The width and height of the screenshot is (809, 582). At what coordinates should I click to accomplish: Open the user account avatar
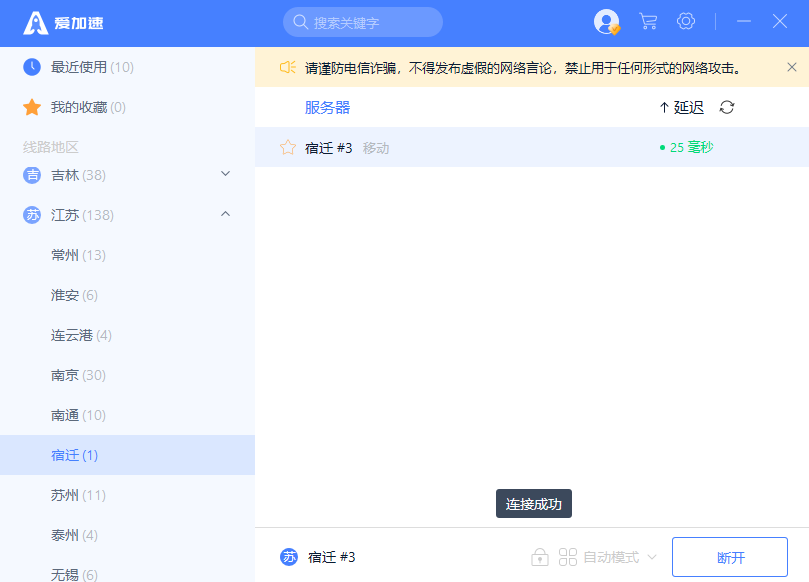tap(606, 22)
